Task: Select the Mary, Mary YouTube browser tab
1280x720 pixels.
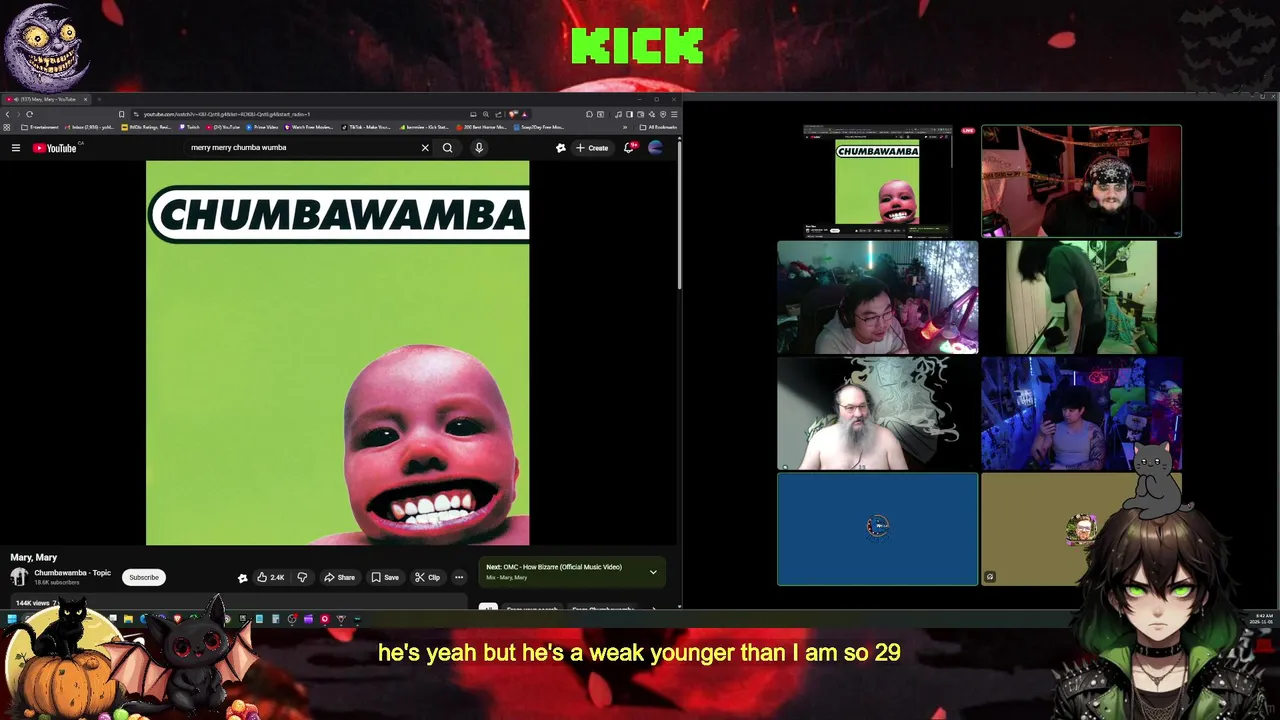Action: [45, 99]
